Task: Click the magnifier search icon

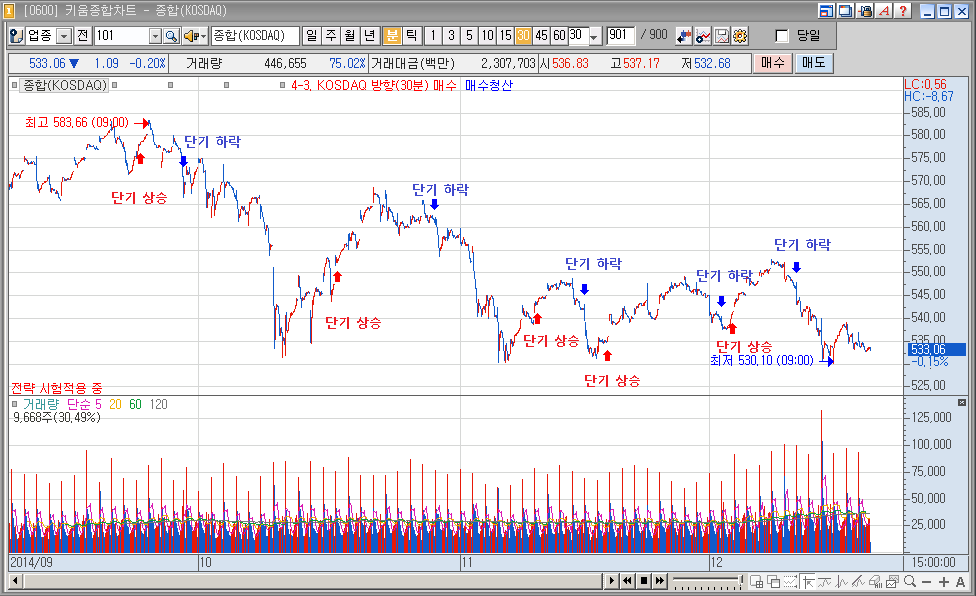Action: pyautogui.click(x=171, y=36)
